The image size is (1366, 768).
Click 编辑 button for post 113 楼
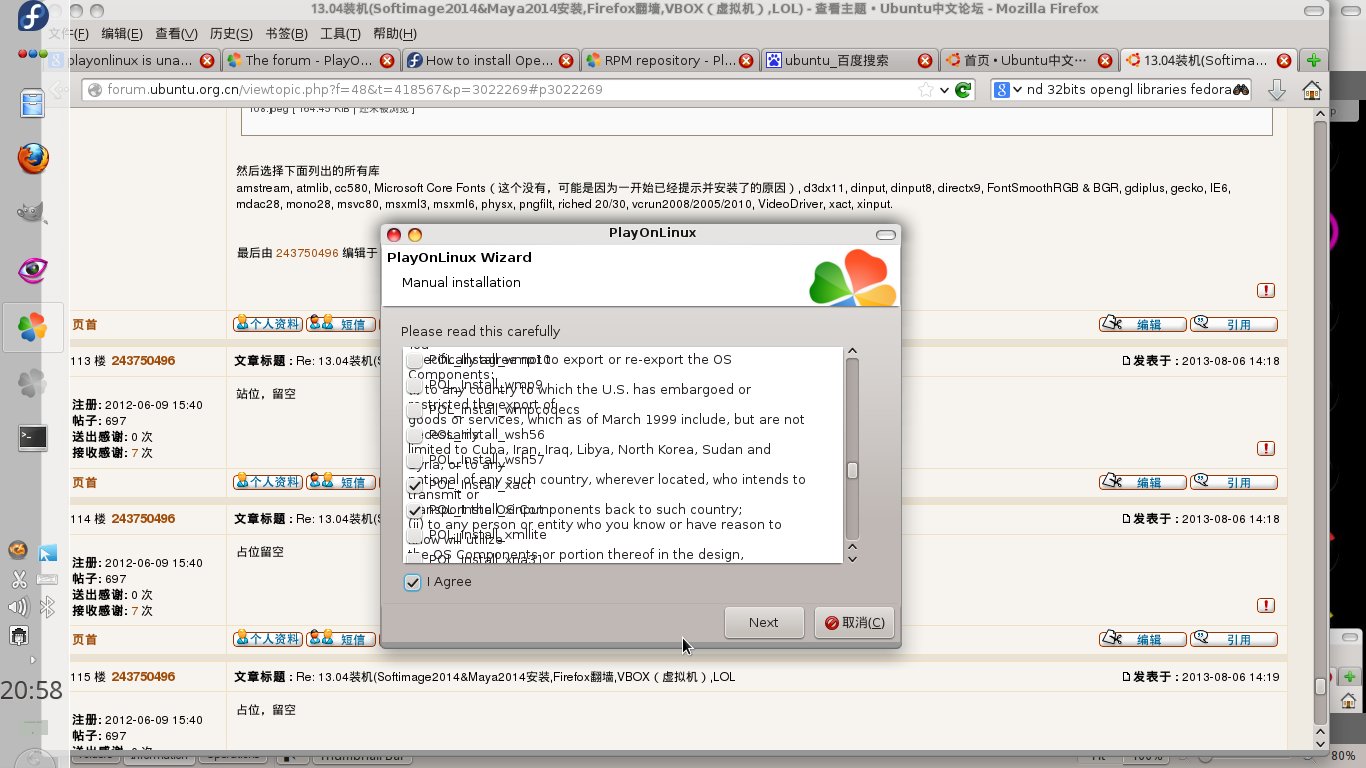(1142, 482)
